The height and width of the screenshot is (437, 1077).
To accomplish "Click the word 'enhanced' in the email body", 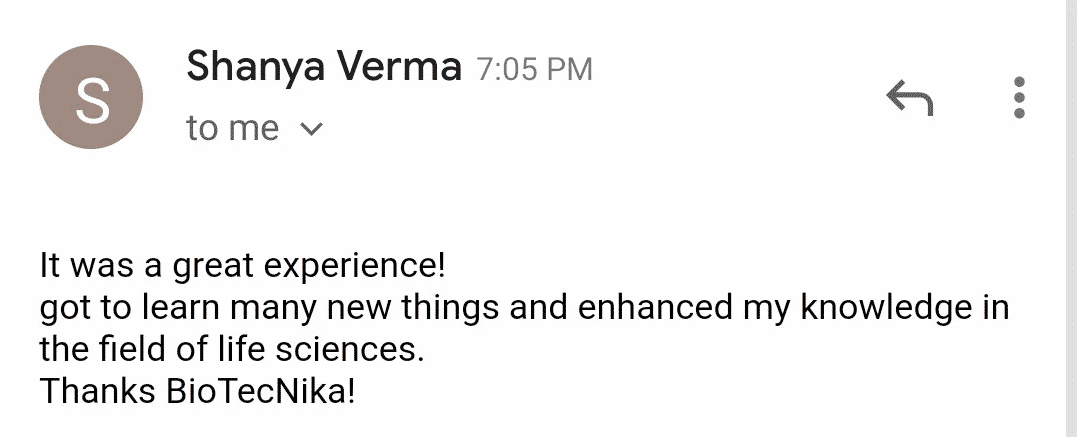I will (655, 307).
